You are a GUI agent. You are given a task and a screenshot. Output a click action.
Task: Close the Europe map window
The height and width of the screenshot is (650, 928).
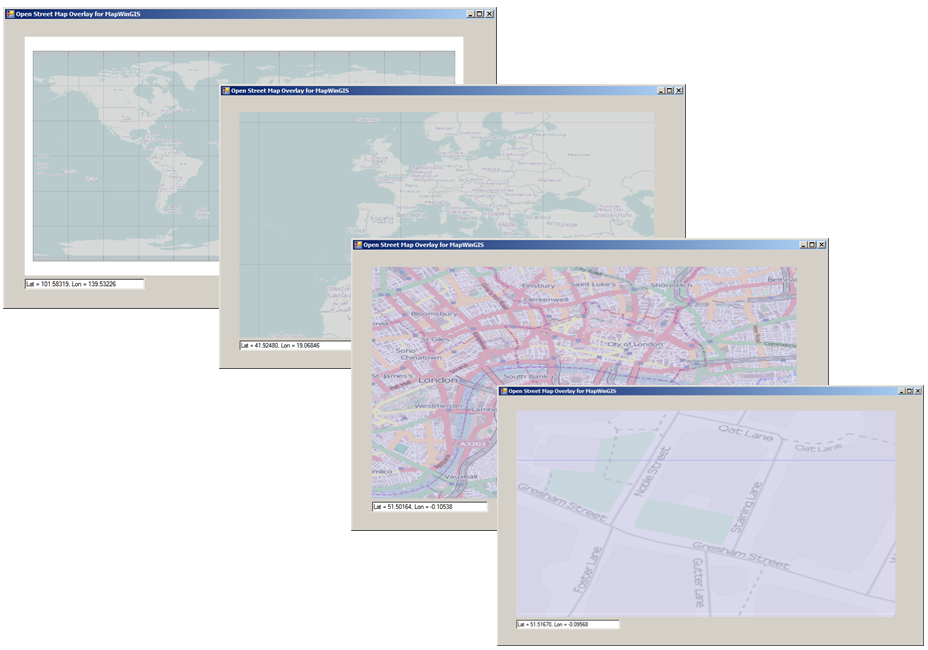click(679, 91)
